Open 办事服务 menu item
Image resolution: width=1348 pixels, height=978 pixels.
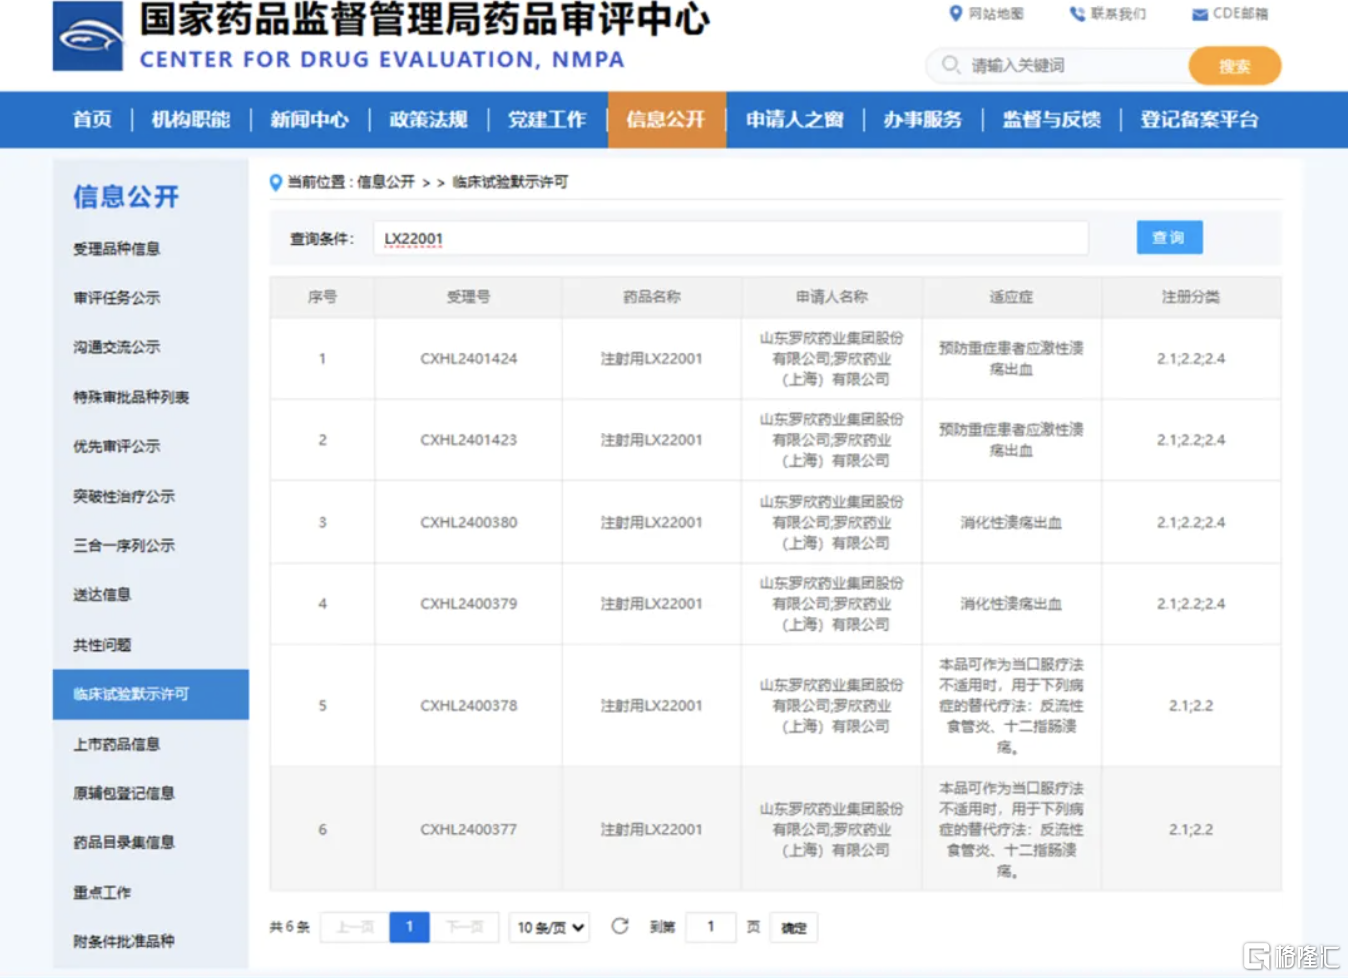pyautogui.click(x=922, y=120)
